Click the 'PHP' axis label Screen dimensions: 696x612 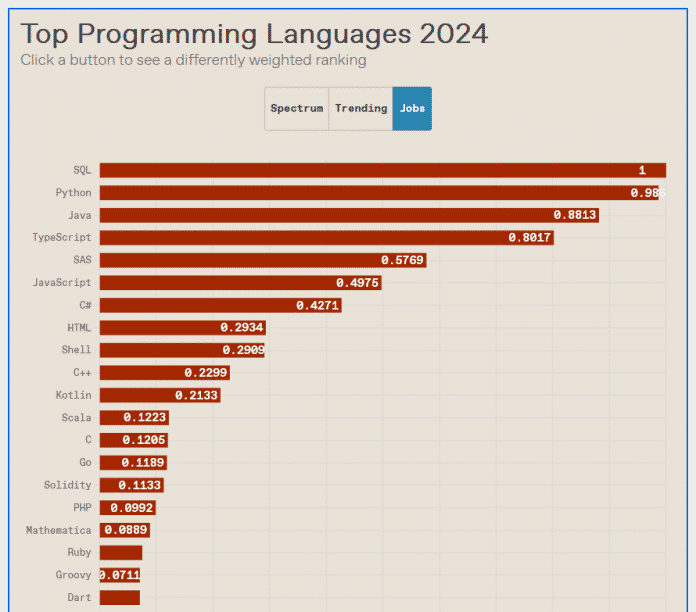tap(82, 508)
